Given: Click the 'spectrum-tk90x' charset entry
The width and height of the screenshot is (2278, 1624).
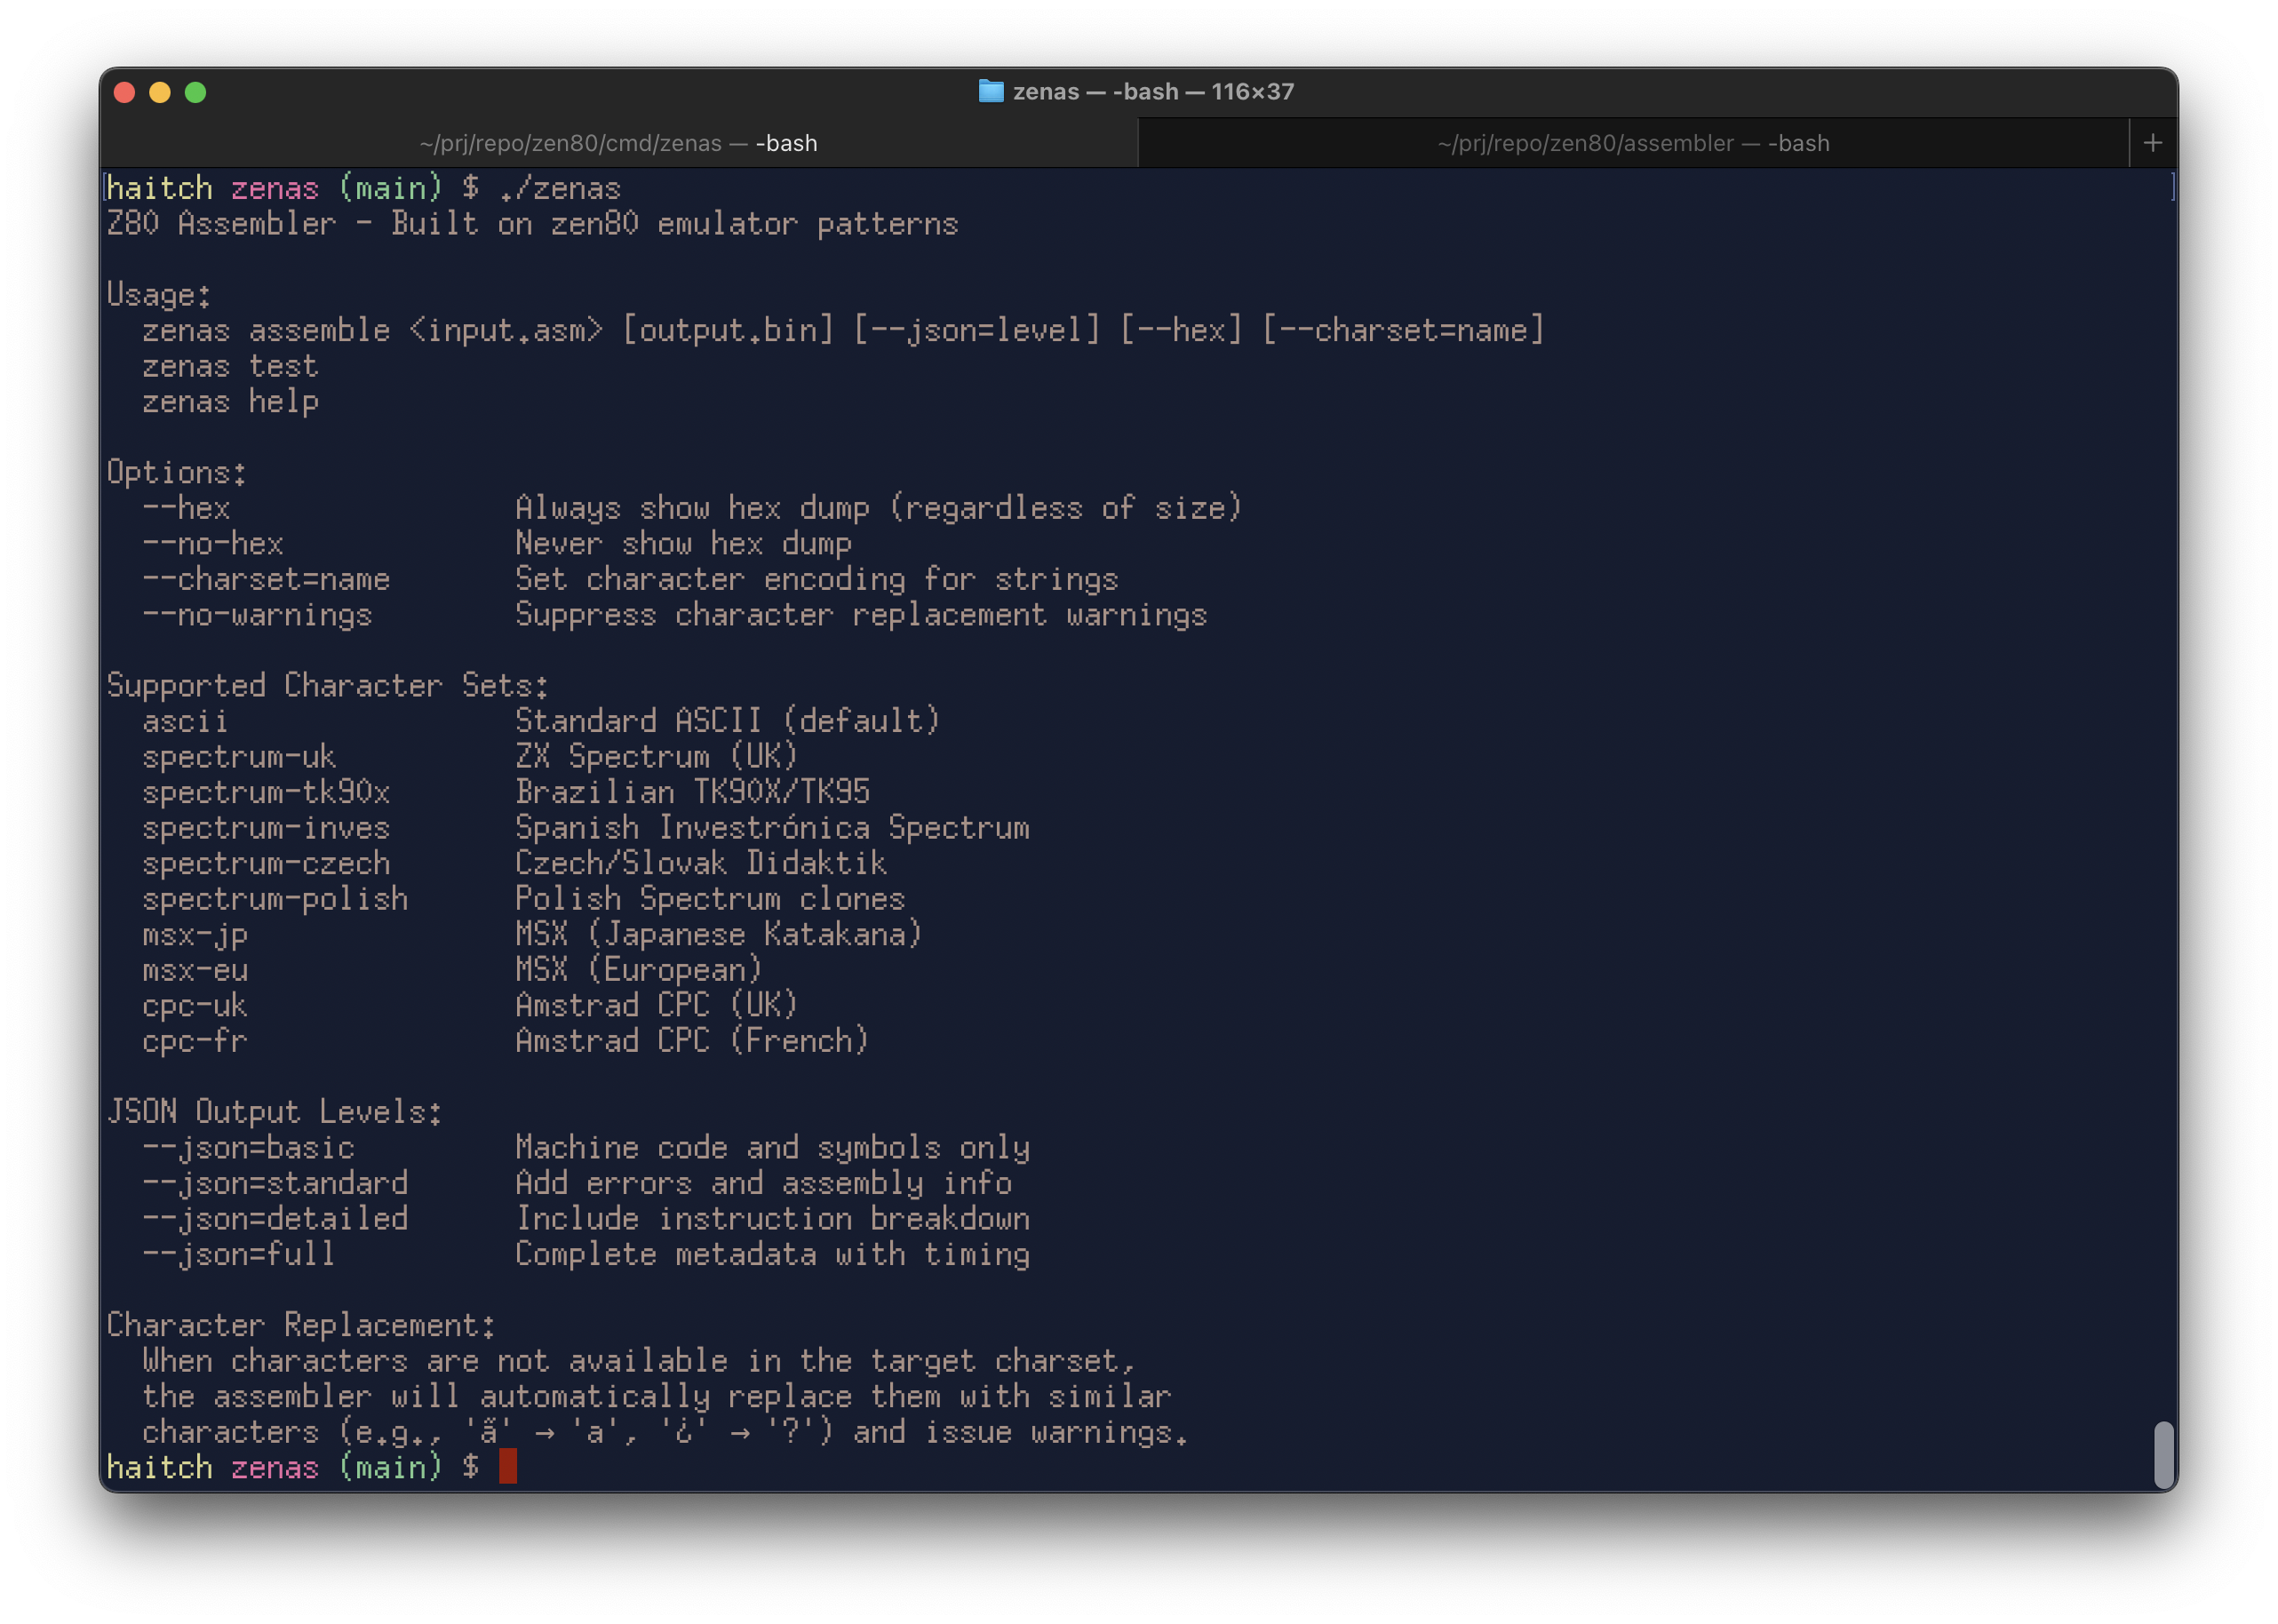Looking at the screenshot, I should [266, 792].
